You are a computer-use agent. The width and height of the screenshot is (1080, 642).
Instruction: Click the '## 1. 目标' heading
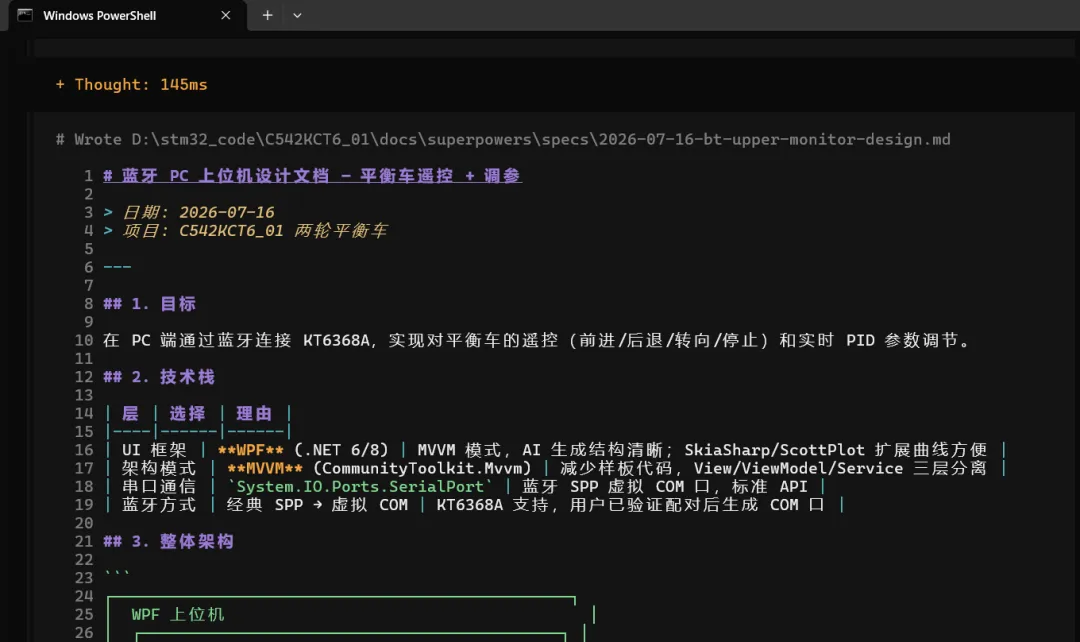[149, 304]
